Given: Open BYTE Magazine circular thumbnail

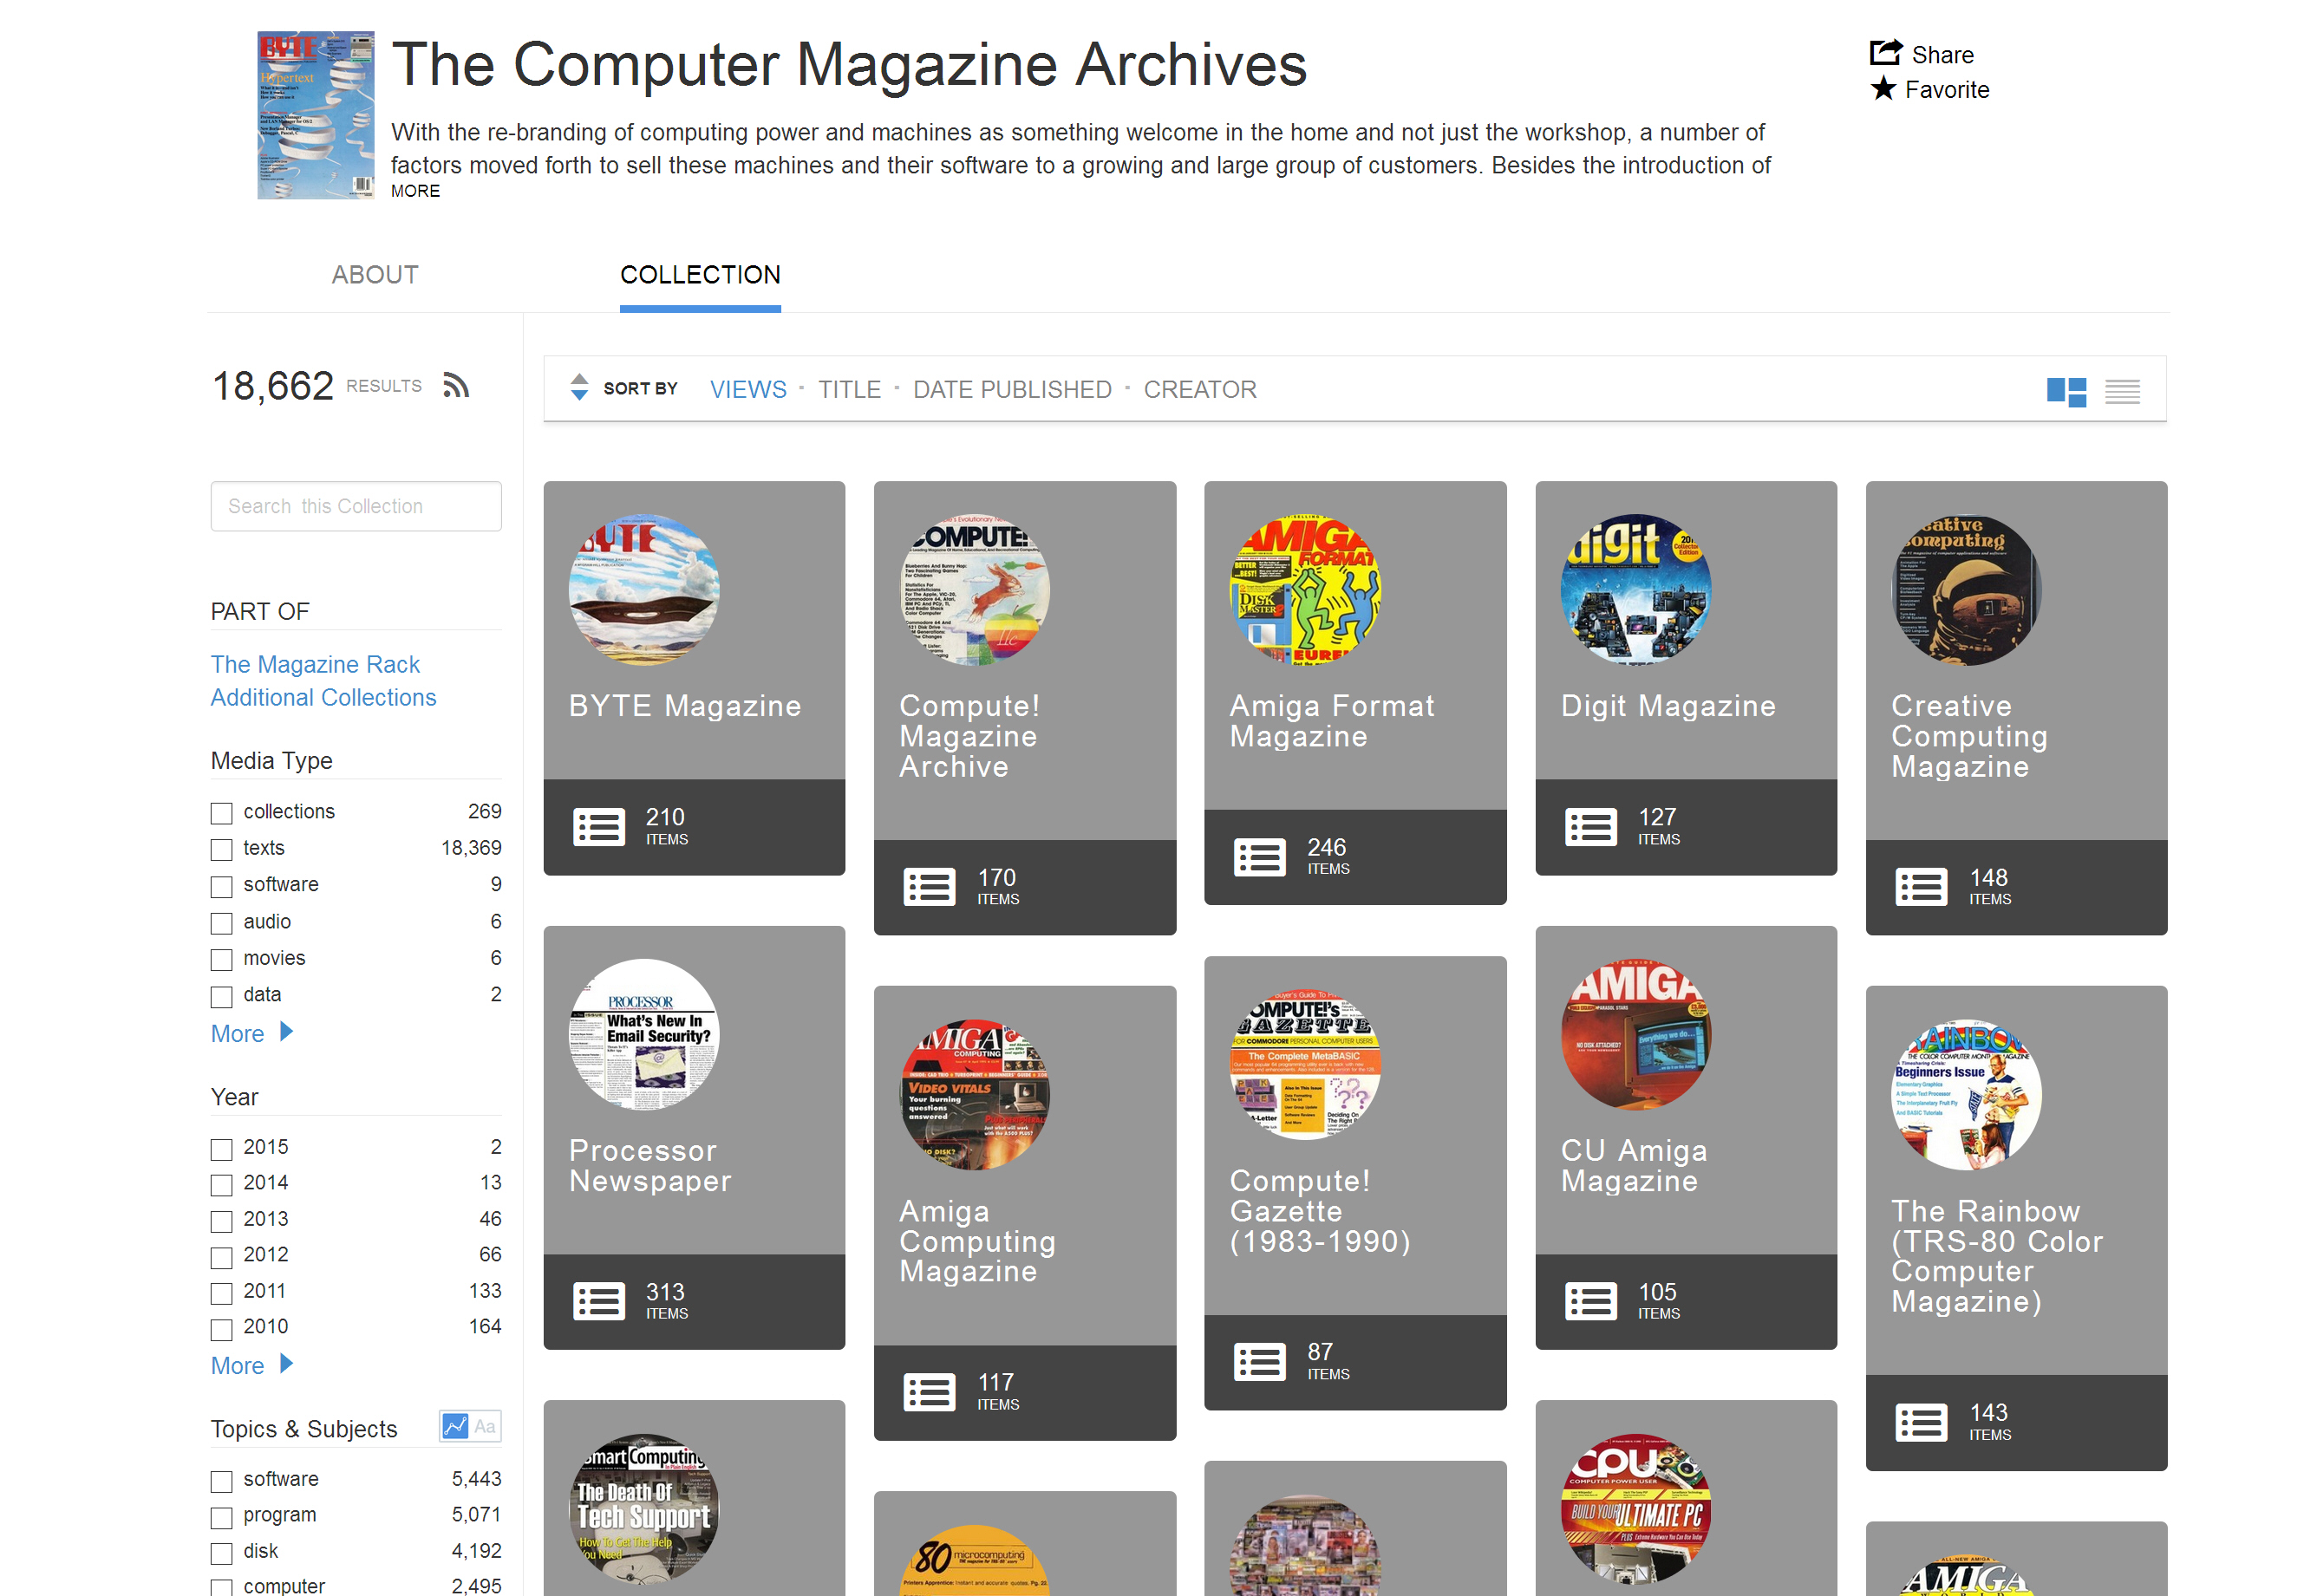Looking at the screenshot, I should tap(643, 589).
